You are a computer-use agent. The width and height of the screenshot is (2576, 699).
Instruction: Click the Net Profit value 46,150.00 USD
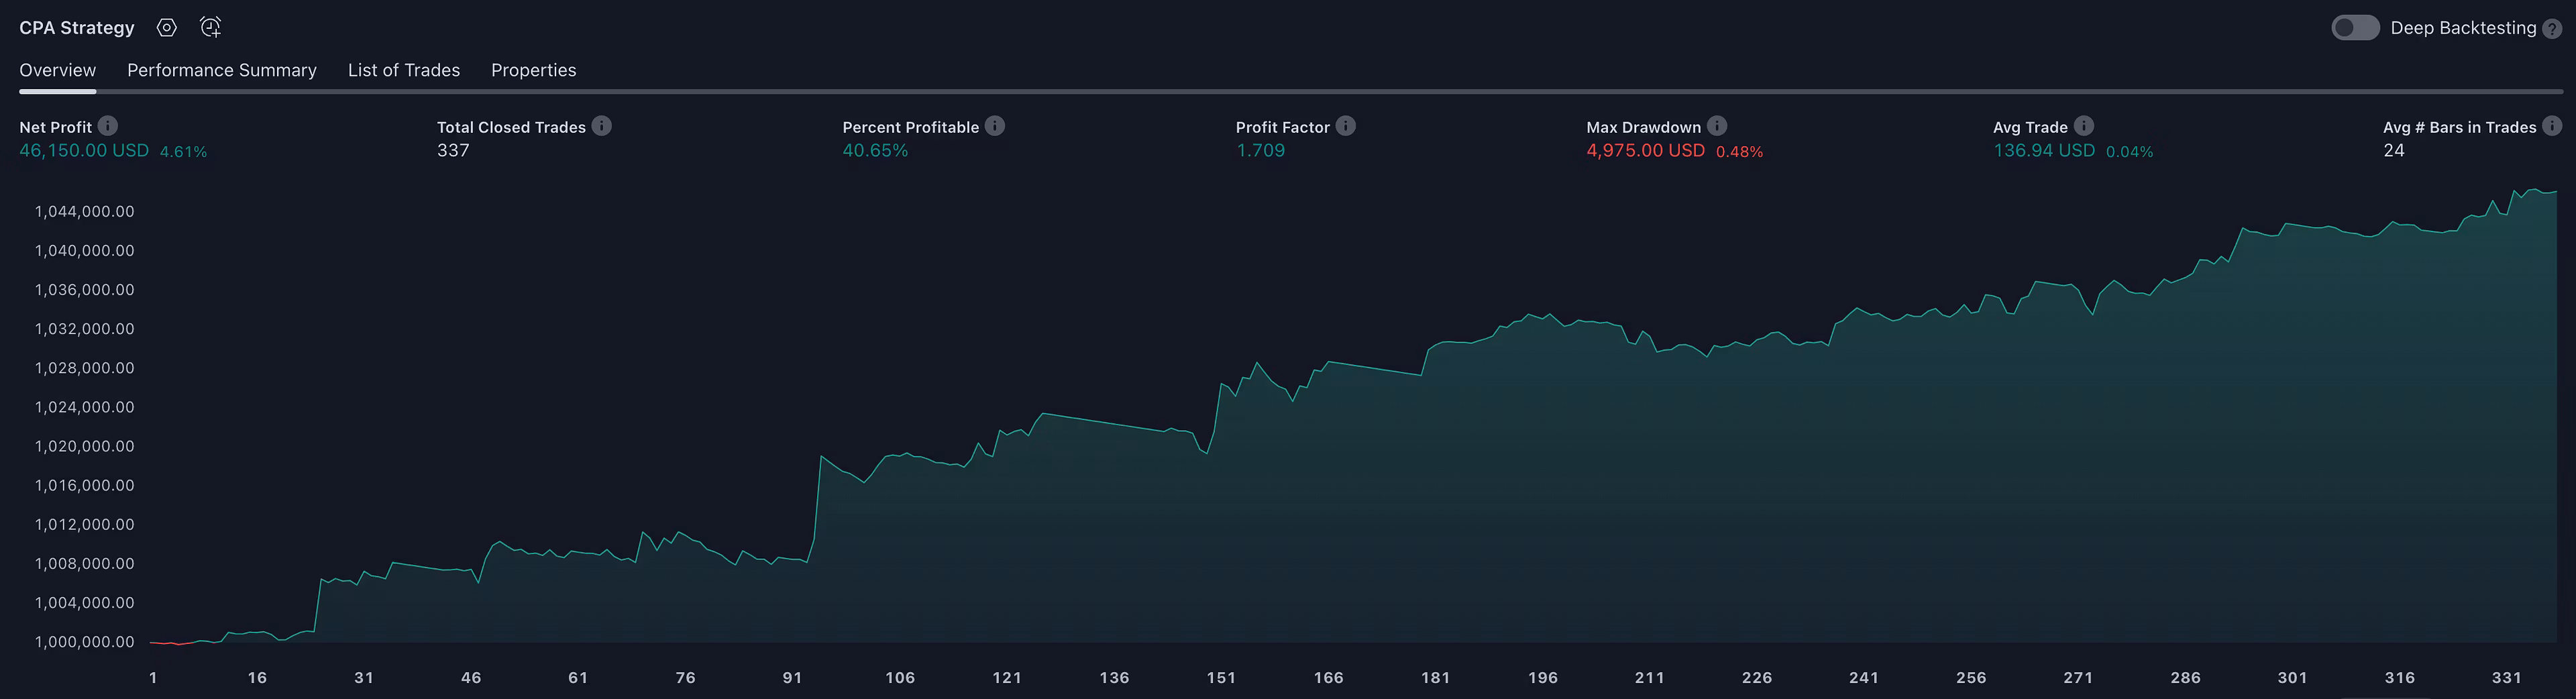point(84,151)
